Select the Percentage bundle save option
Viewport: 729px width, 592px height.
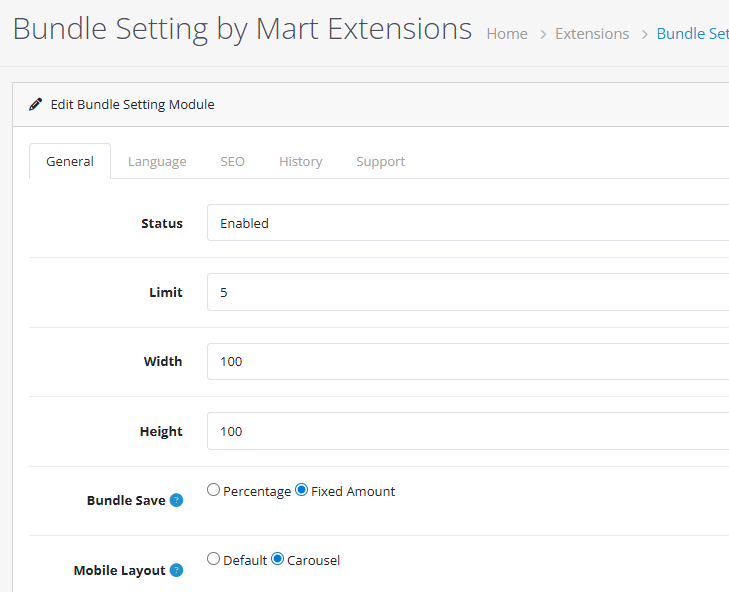[214, 491]
